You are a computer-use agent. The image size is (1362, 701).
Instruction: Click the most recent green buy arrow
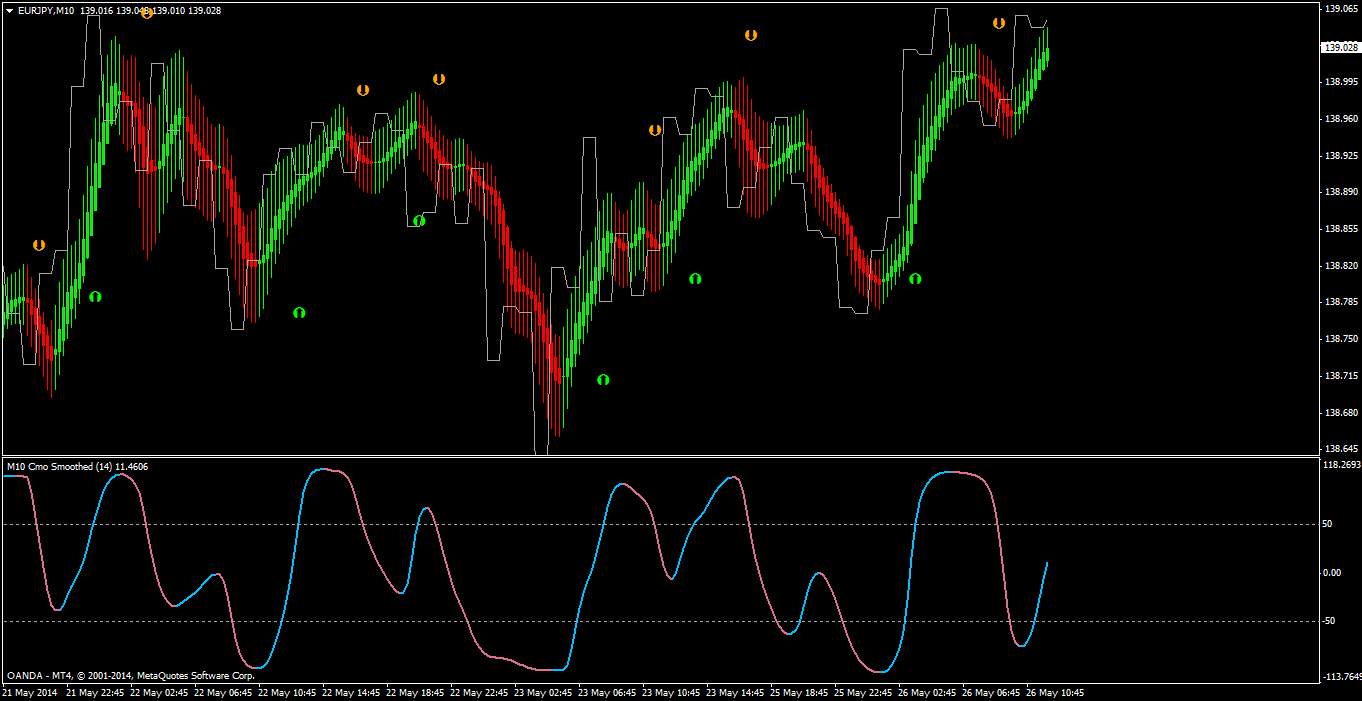(x=915, y=279)
